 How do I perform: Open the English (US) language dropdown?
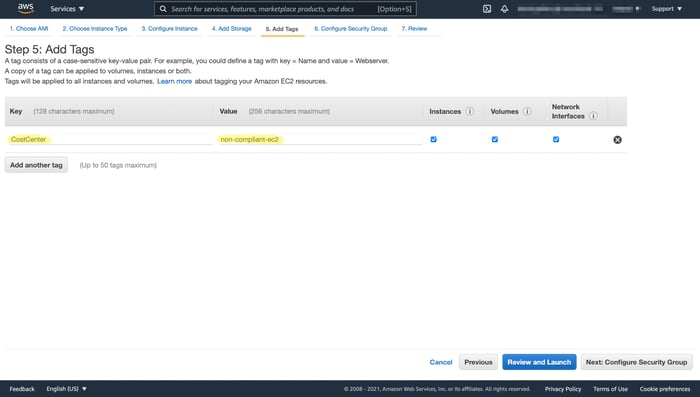click(67, 389)
